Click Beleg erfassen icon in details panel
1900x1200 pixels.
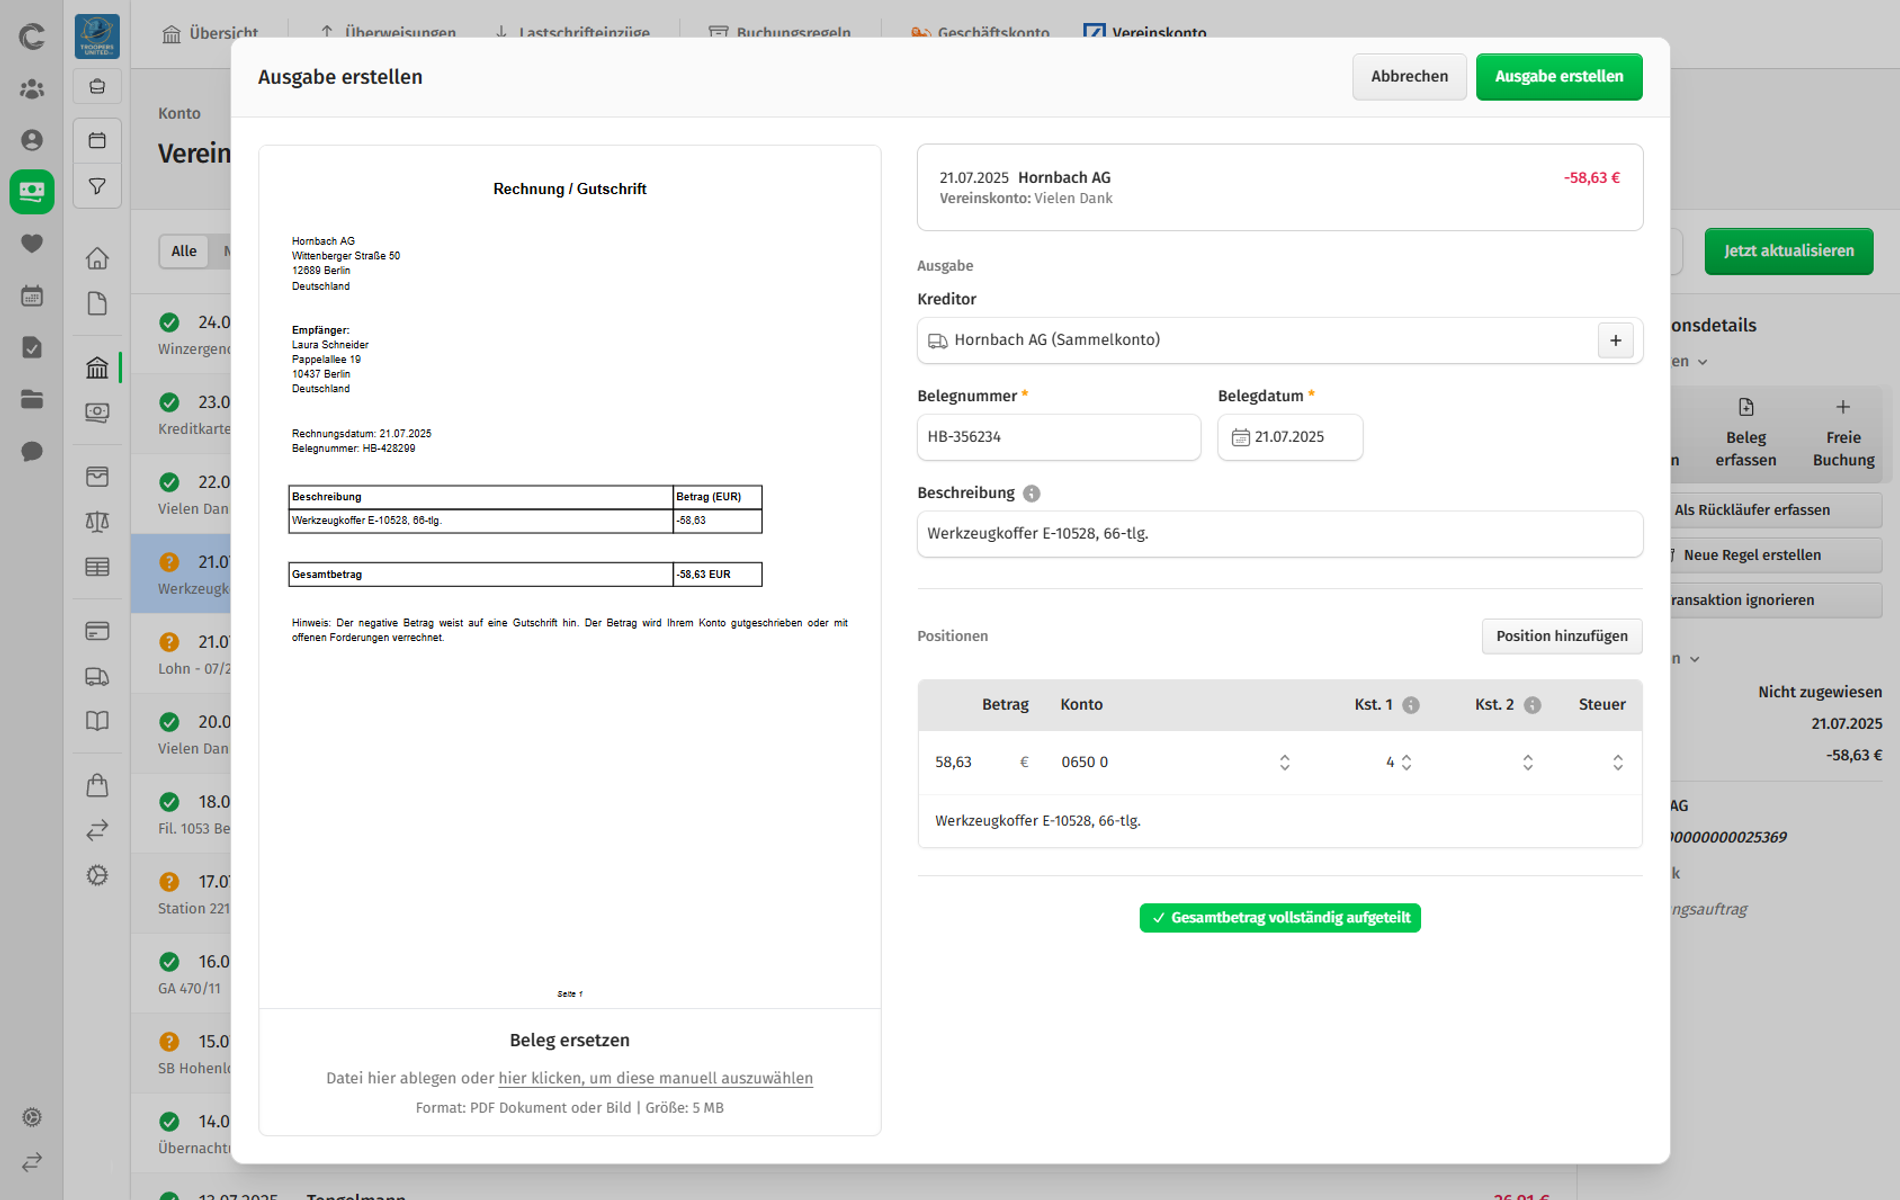(1745, 407)
